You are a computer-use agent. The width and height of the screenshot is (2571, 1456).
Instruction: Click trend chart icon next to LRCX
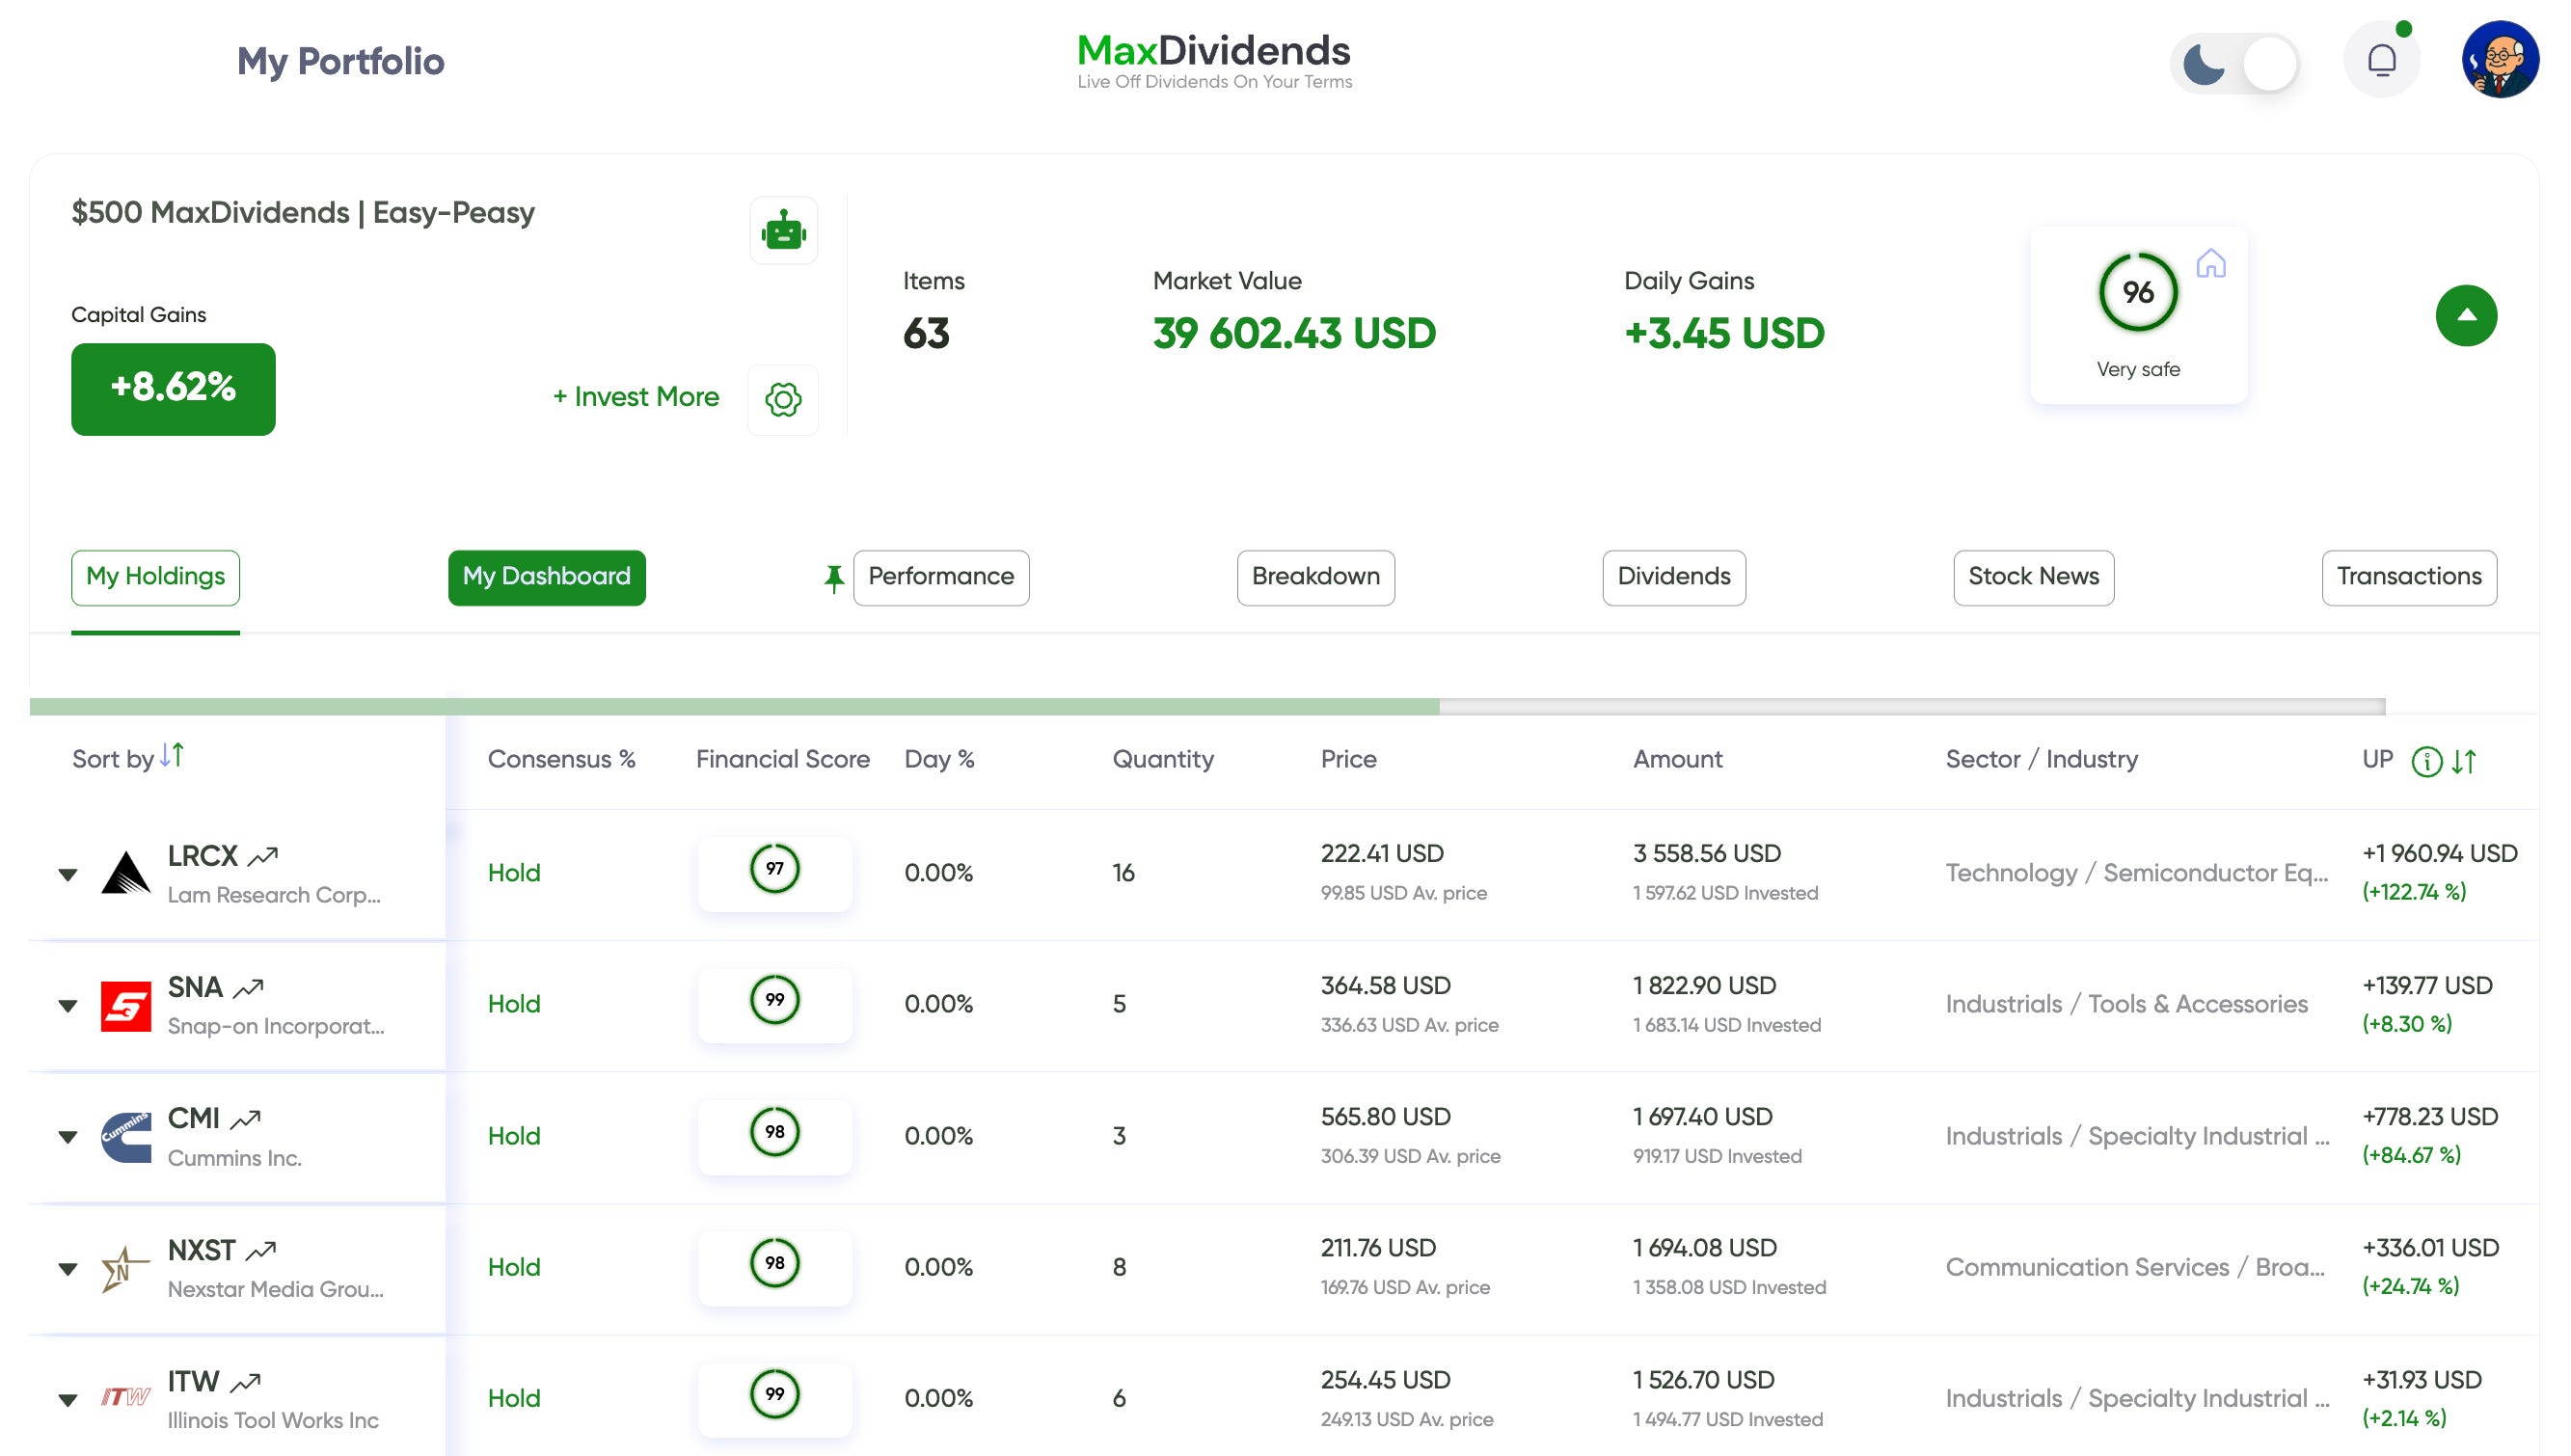click(263, 857)
